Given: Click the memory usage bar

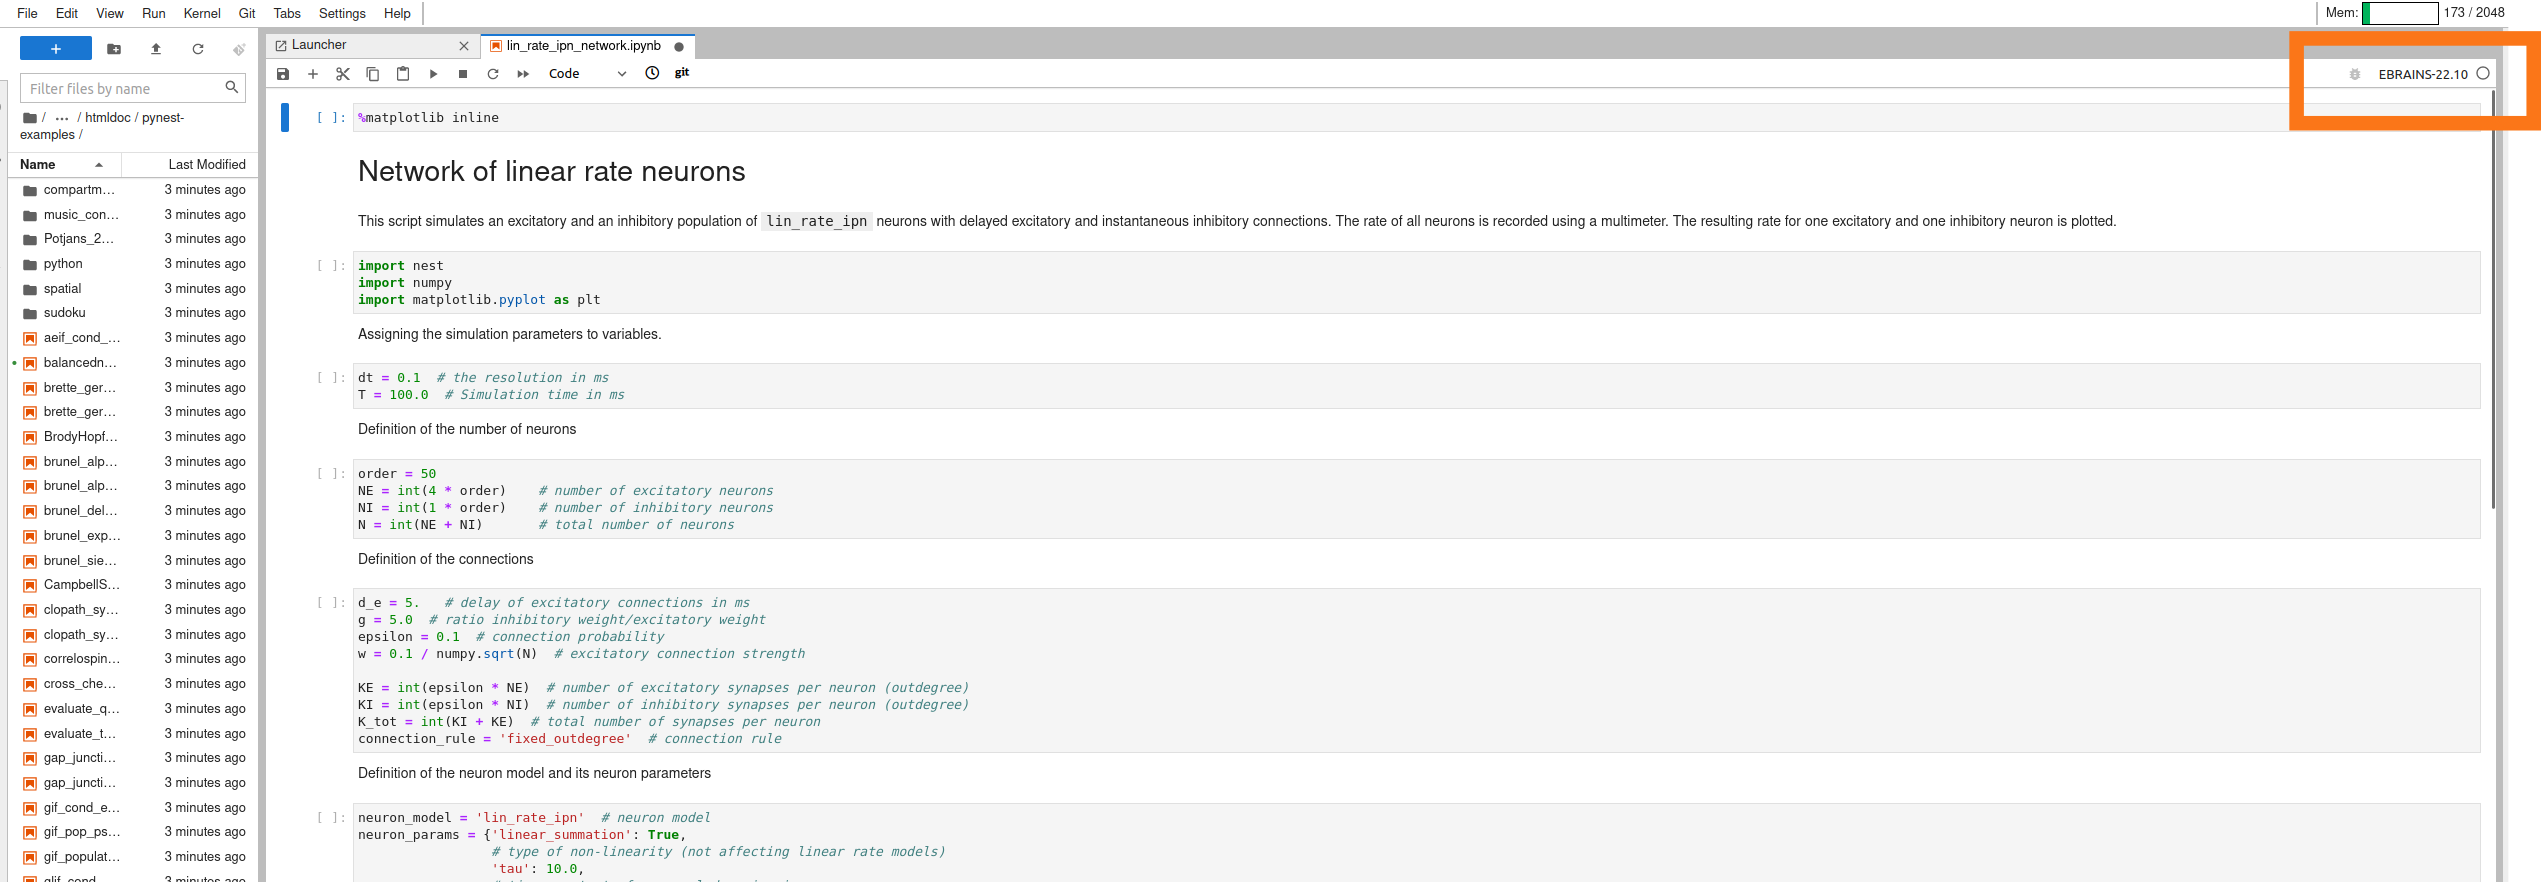Looking at the screenshot, I should 2400,13.
